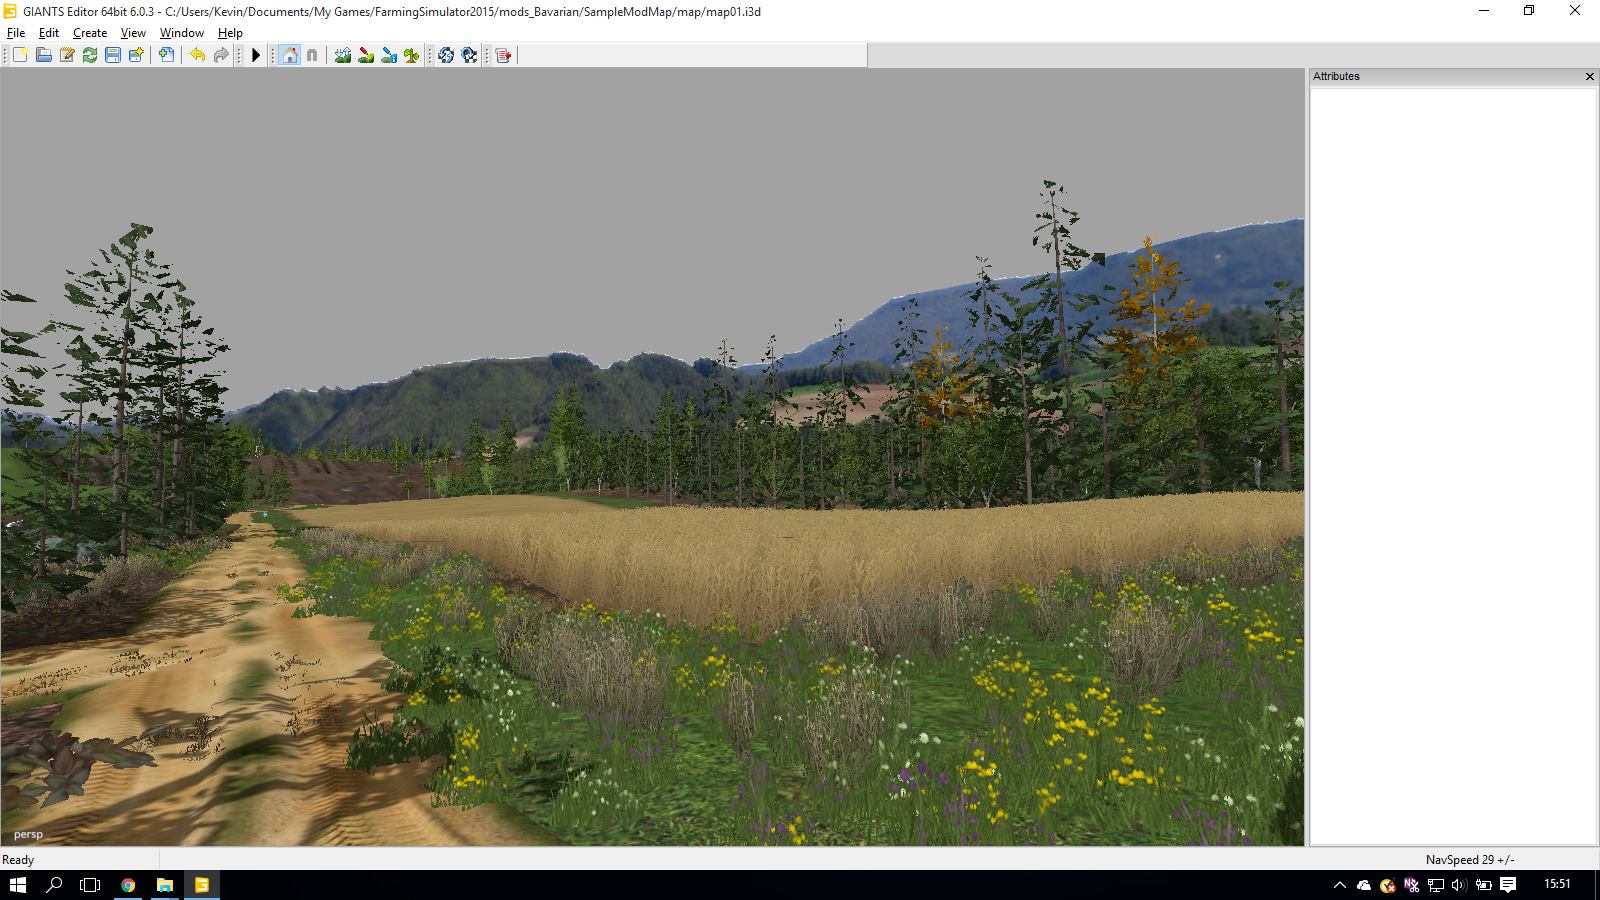
Task: Click the persp viewport label
Action: pyautogui.click(x=28, y=834)
